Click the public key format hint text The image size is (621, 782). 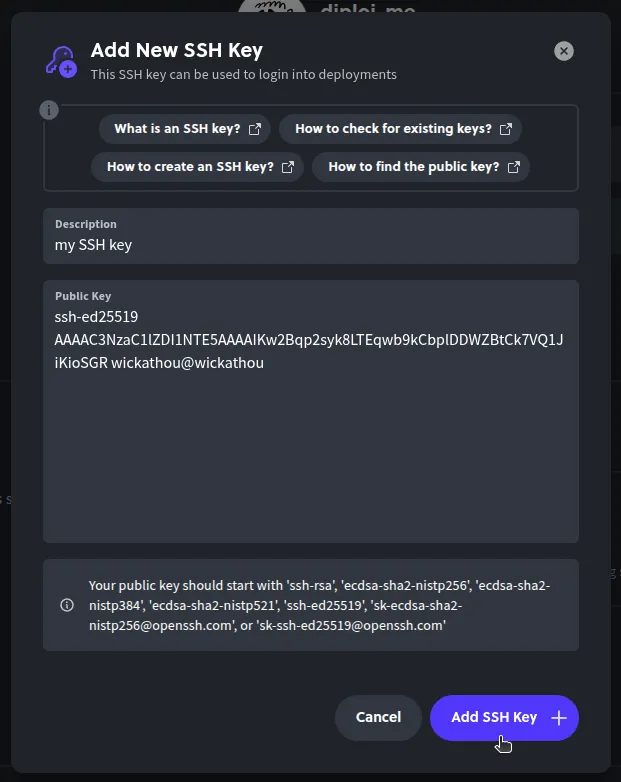coord(320,605)
